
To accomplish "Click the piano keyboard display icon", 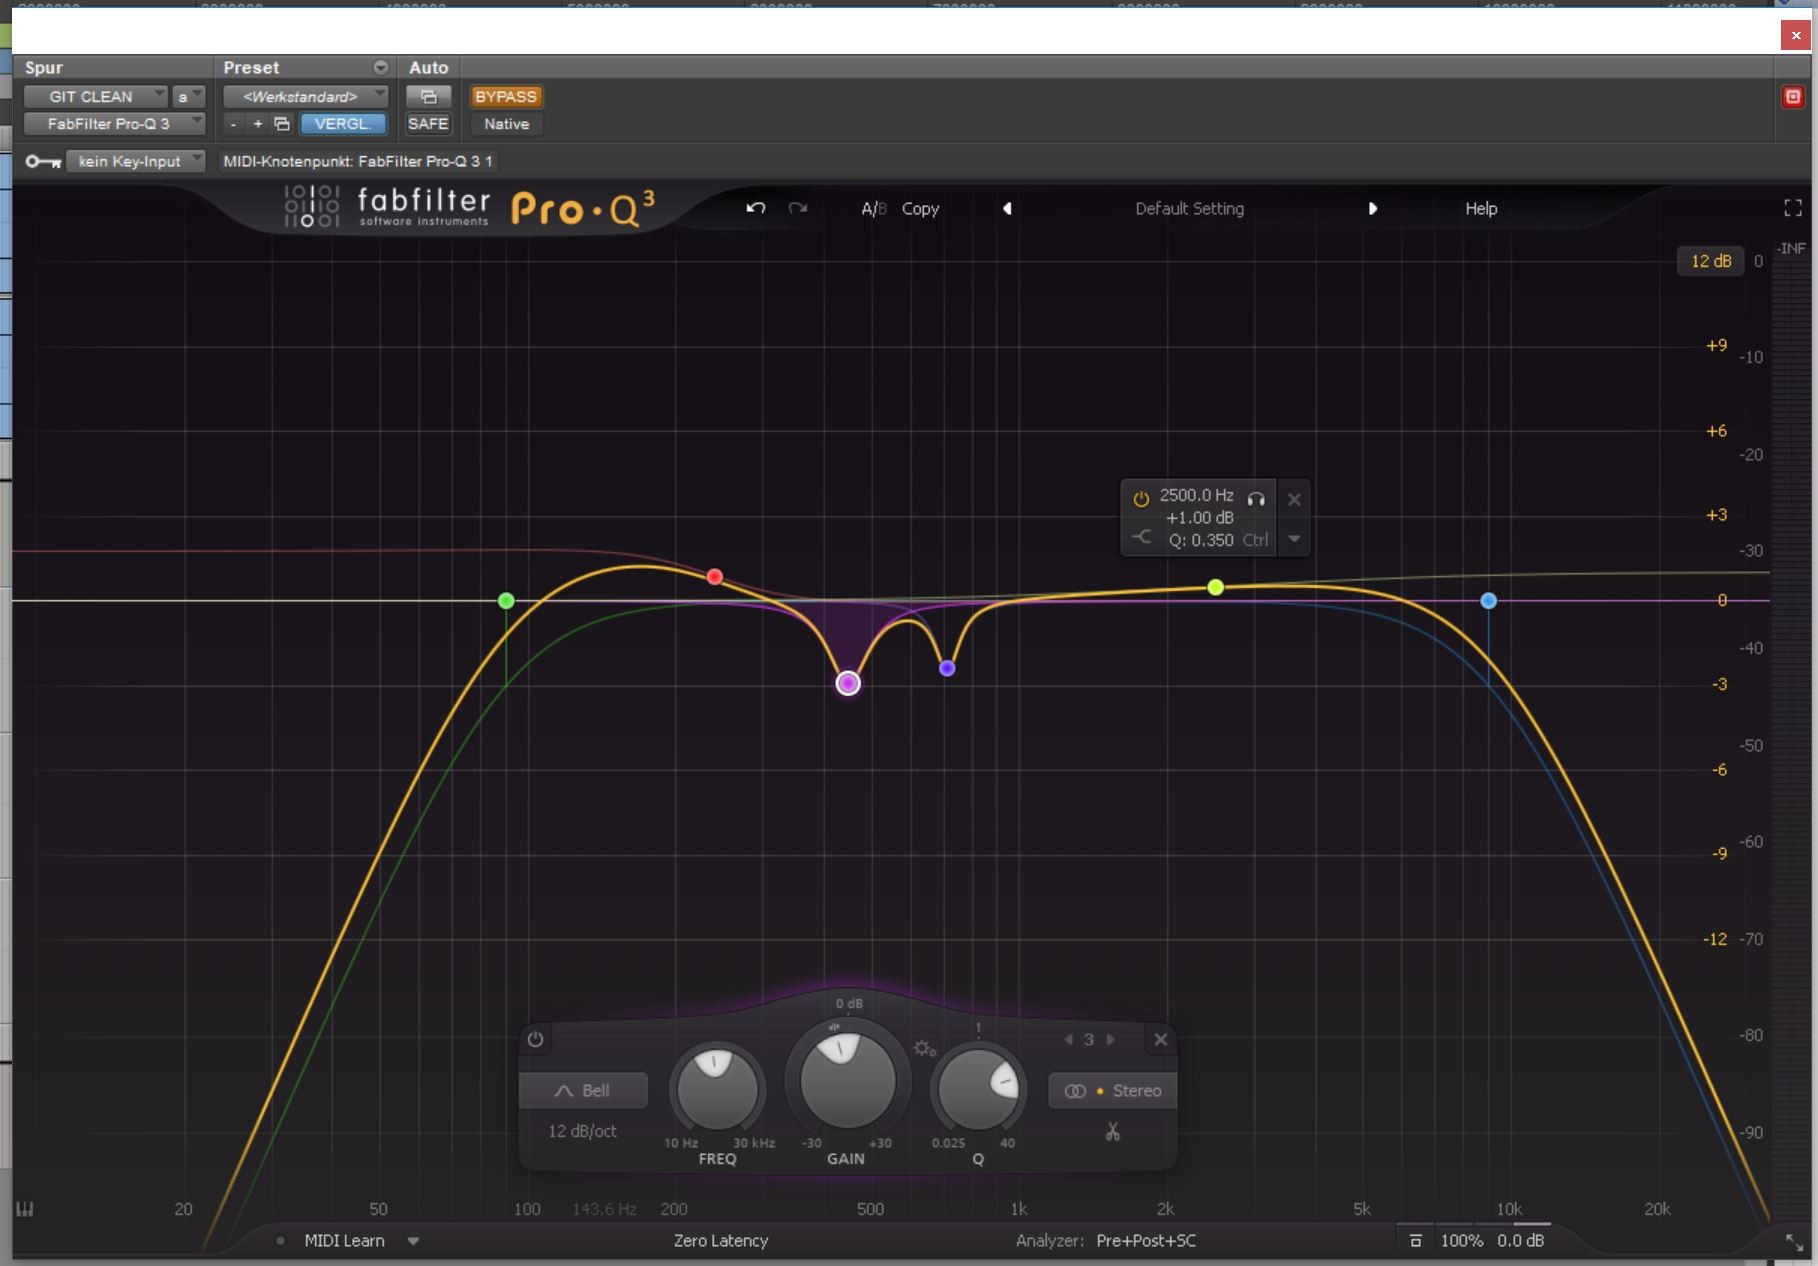I will pyautogui.click(x=25, y=1210).
